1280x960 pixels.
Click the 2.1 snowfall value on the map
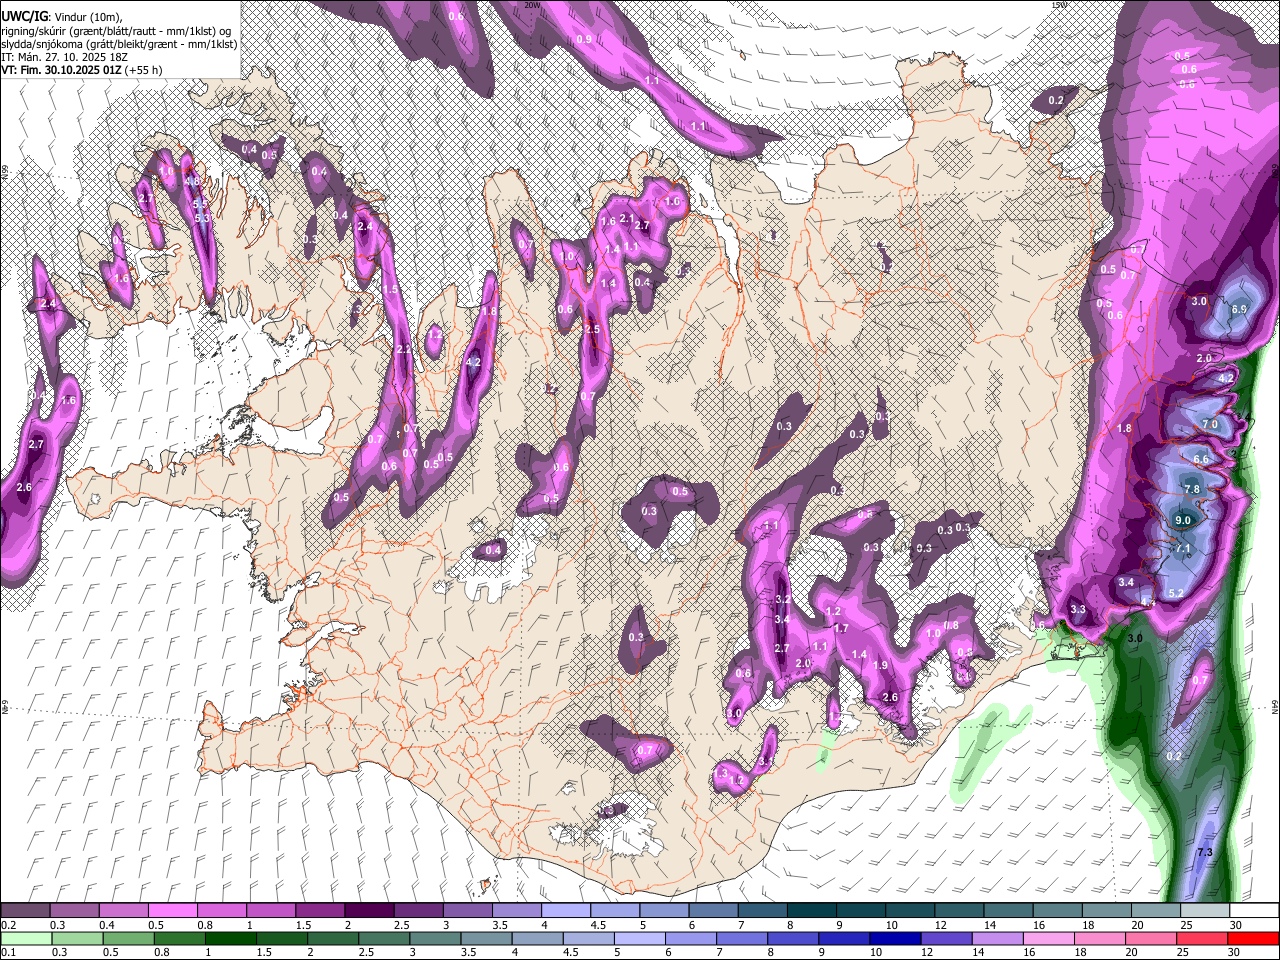tap(628, 218)
